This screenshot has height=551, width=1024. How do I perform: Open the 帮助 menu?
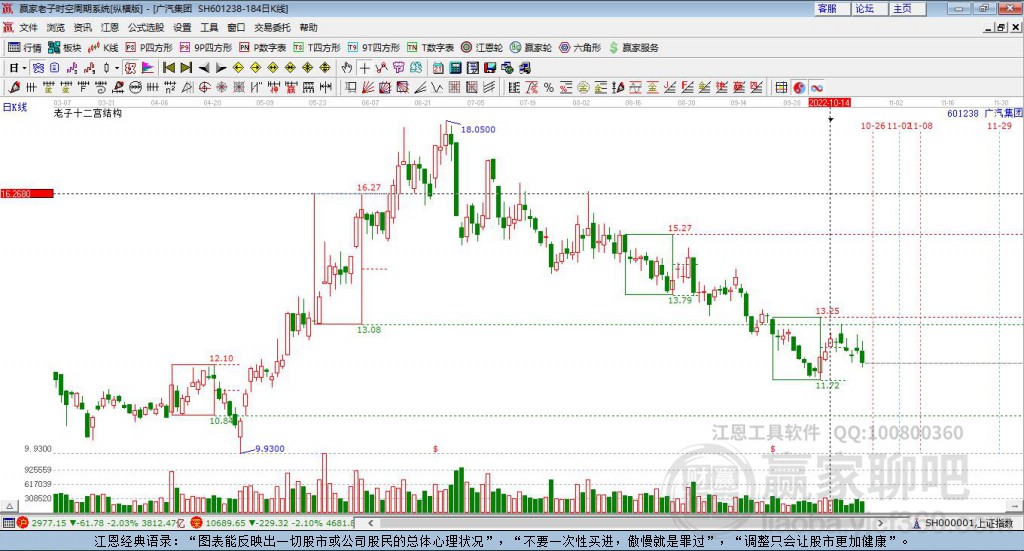pyautogui.click(x=308, y=27)
